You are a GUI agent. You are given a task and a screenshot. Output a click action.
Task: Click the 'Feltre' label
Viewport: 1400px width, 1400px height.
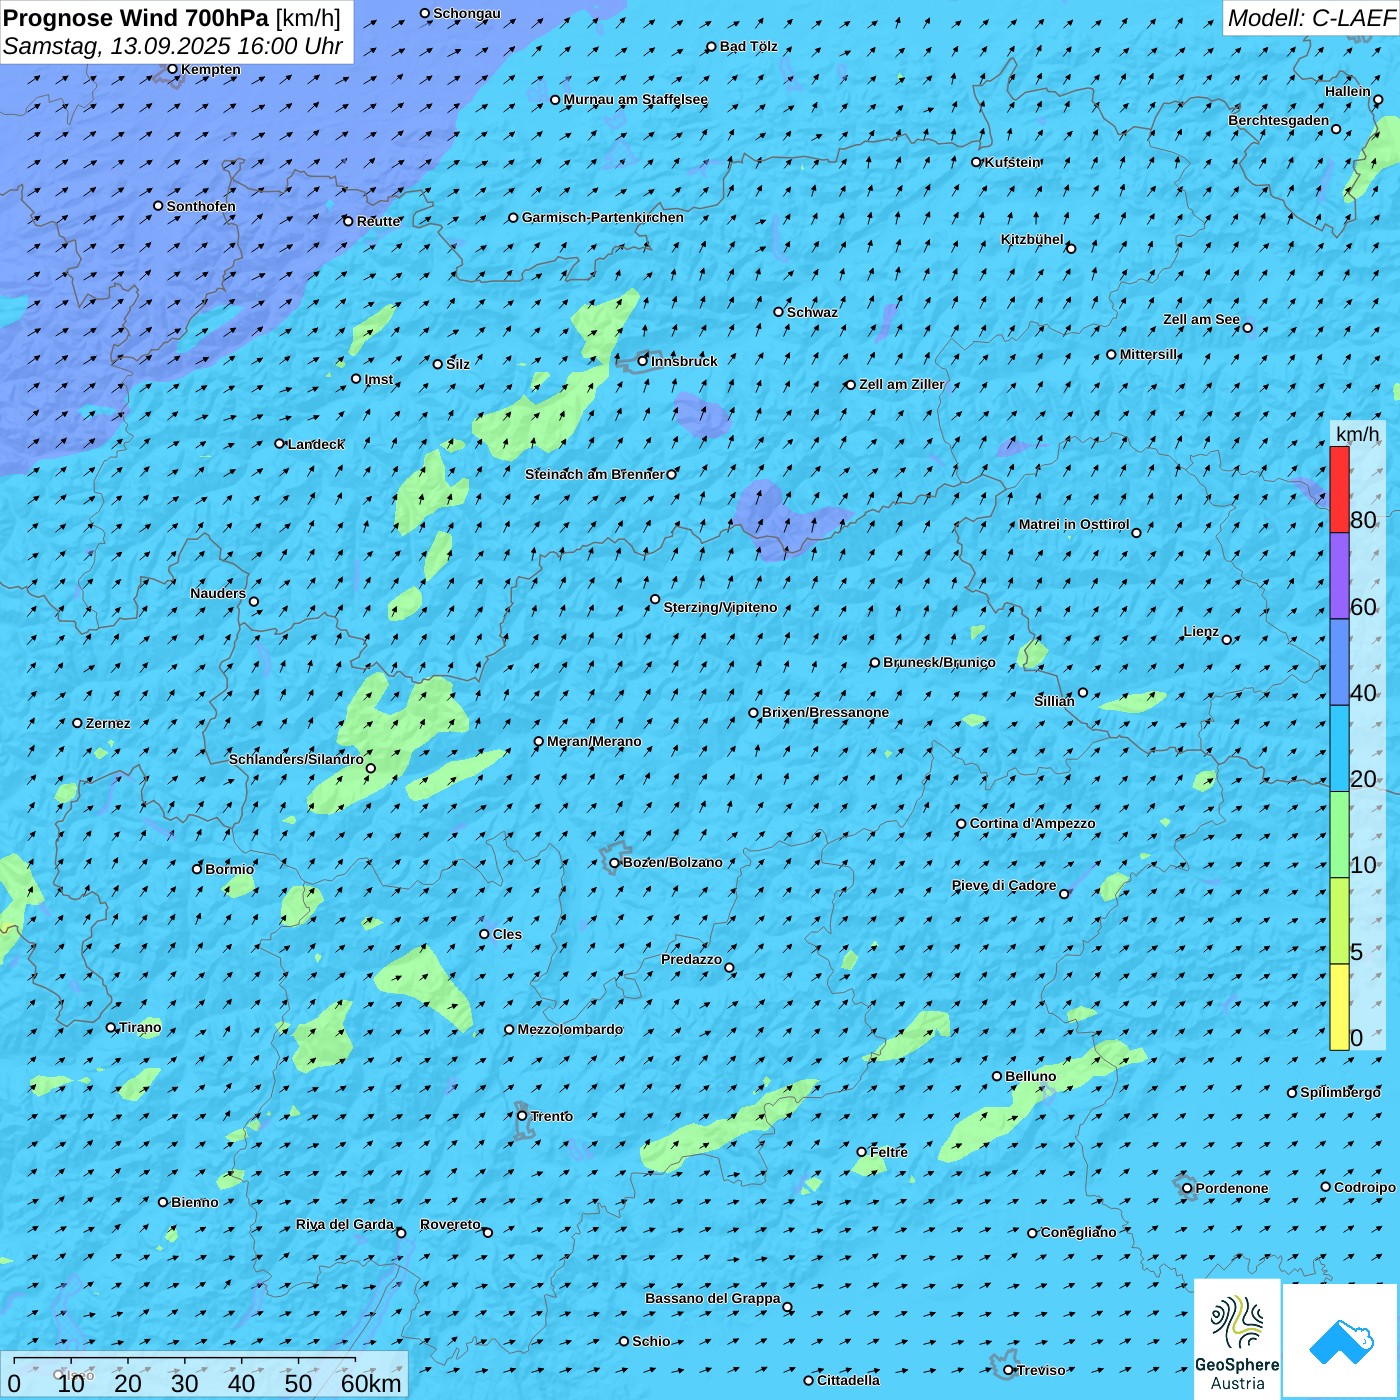point(889,1152)
